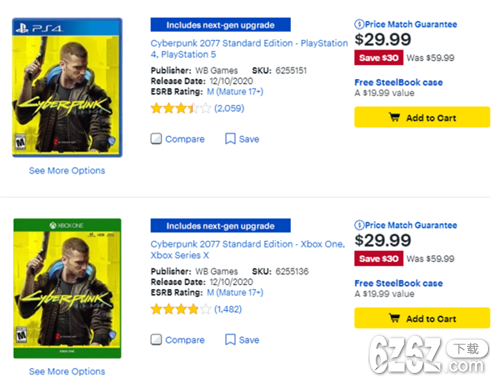Screen dimensions: 500x385
Task: Open the M (Mature 17+) rating link for PS4
Action: pos(235,92)
